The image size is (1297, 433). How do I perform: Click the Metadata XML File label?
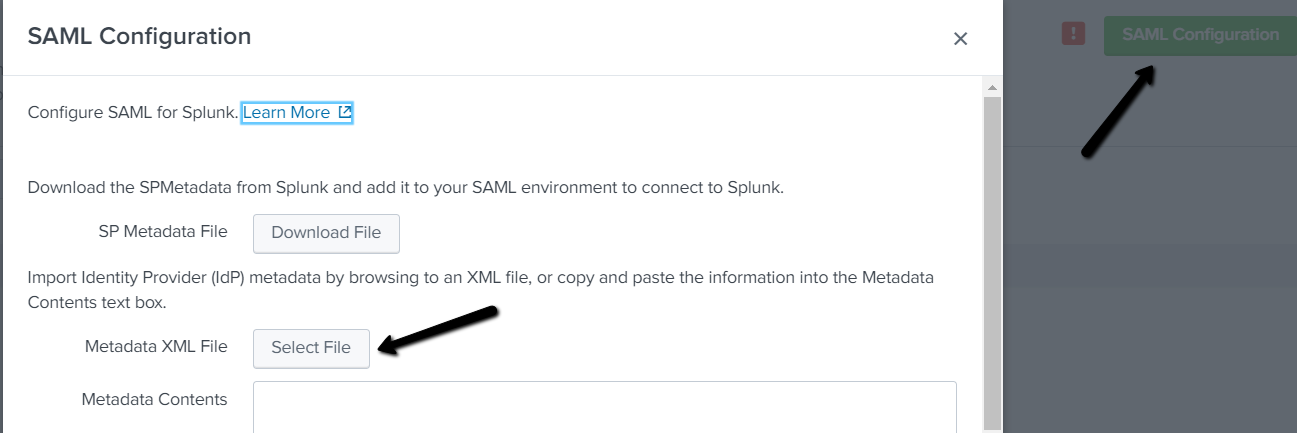click(x=156, y=347)
